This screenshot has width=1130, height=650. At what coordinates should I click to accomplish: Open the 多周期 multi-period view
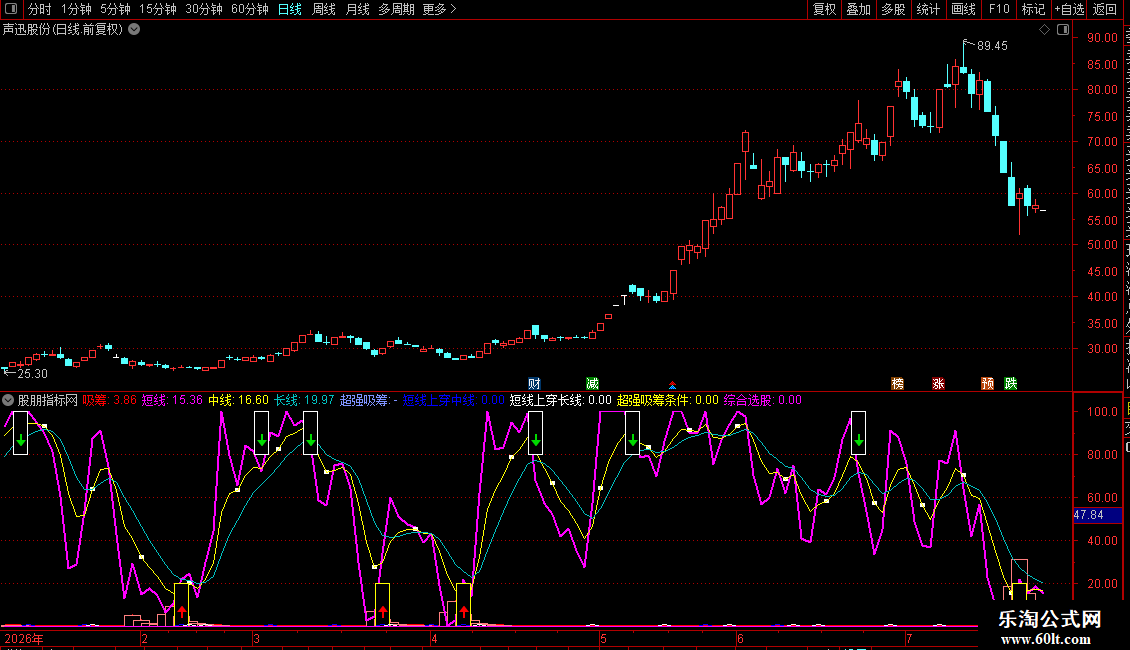click(396, 9)
